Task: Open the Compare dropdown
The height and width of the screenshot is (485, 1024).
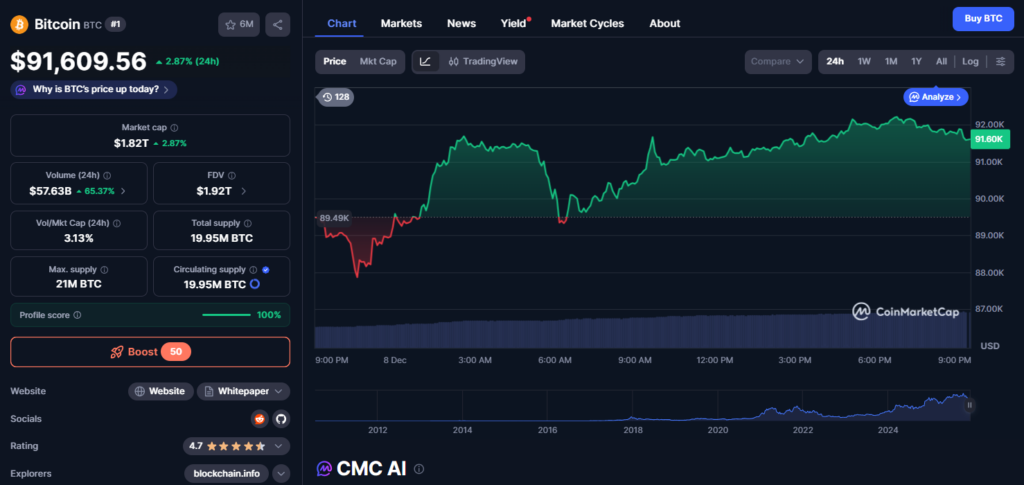Action: pos(777,62)
